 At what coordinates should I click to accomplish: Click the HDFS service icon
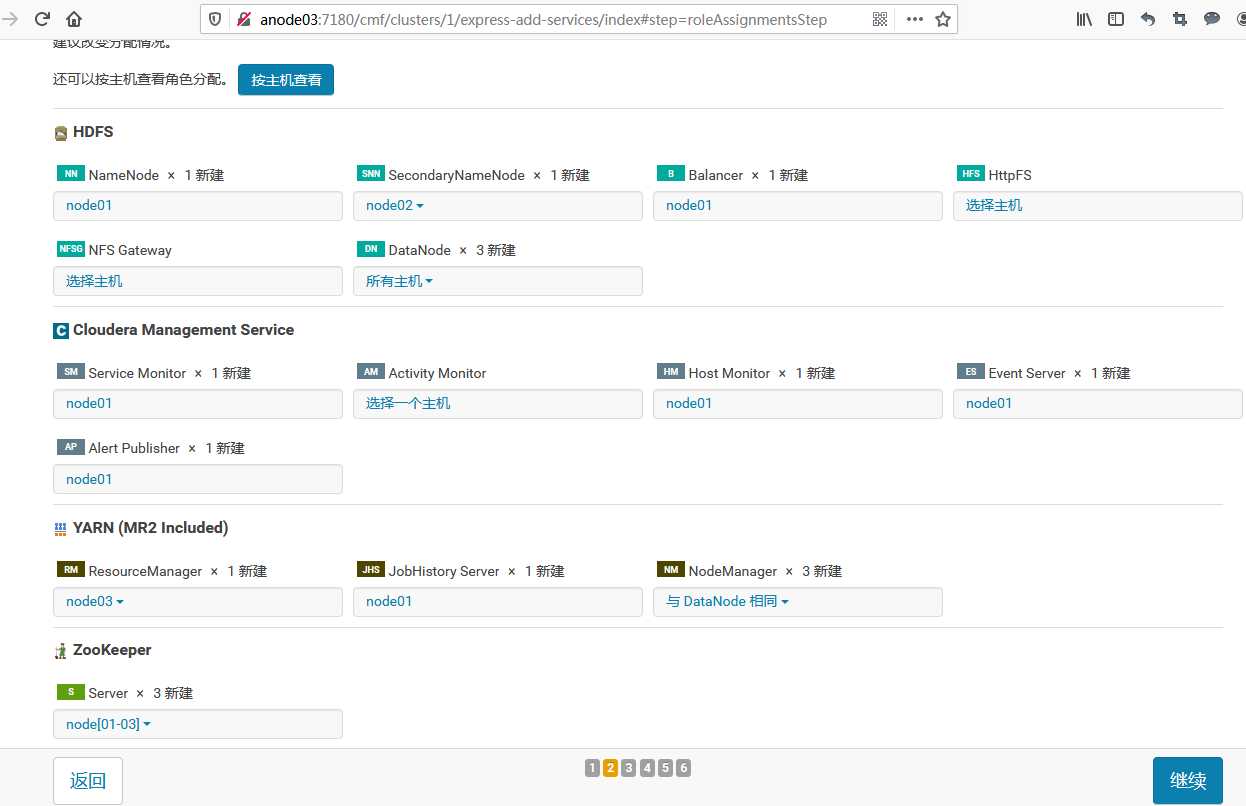(61, 133)
